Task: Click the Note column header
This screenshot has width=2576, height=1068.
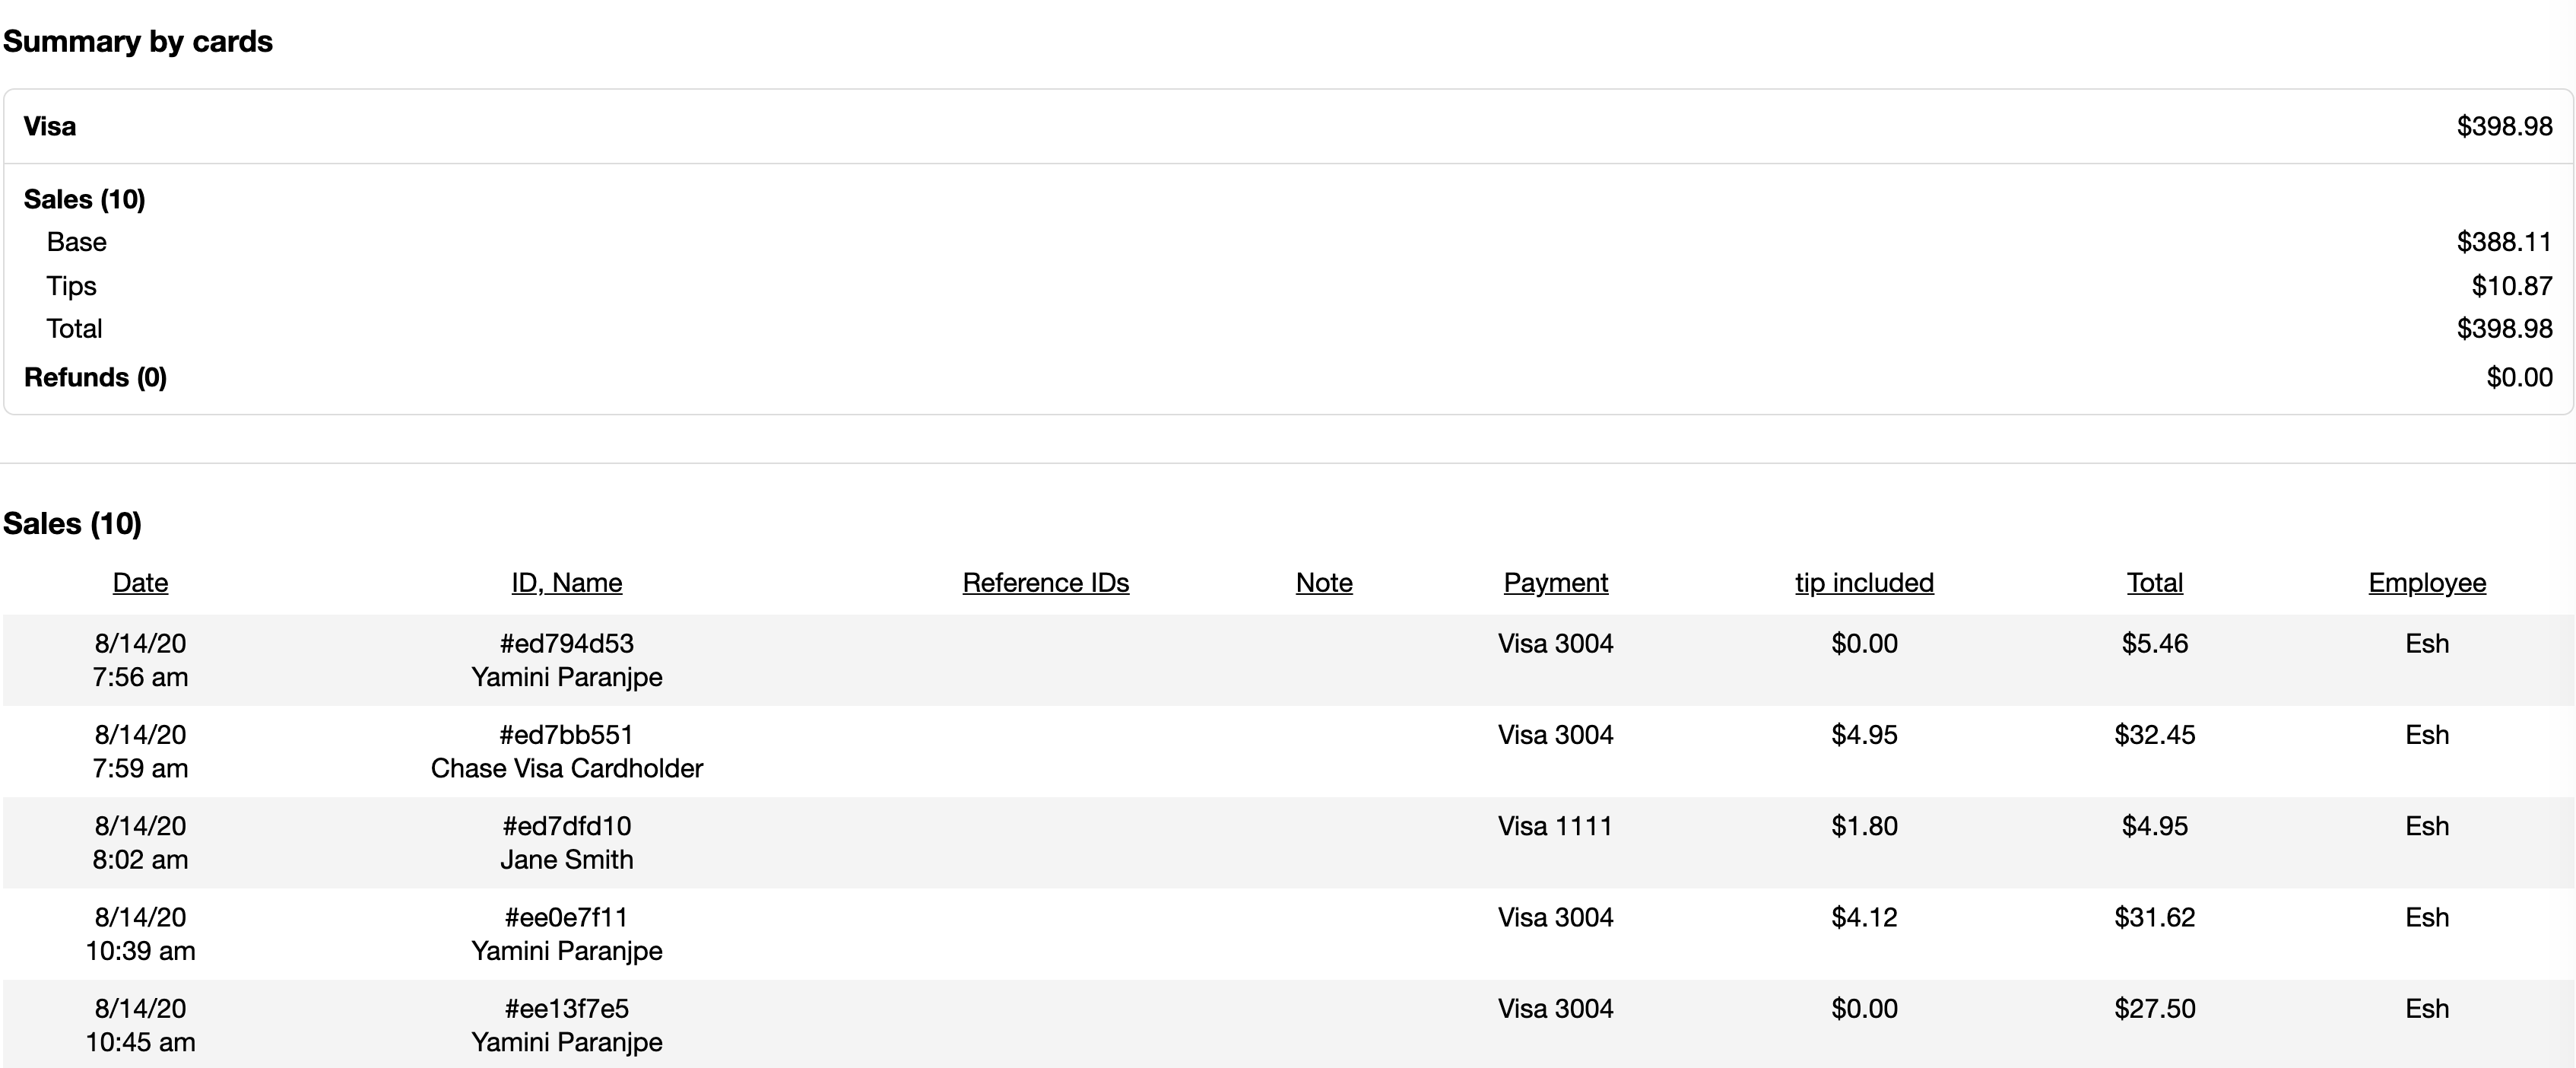Action: [1324, 582]
